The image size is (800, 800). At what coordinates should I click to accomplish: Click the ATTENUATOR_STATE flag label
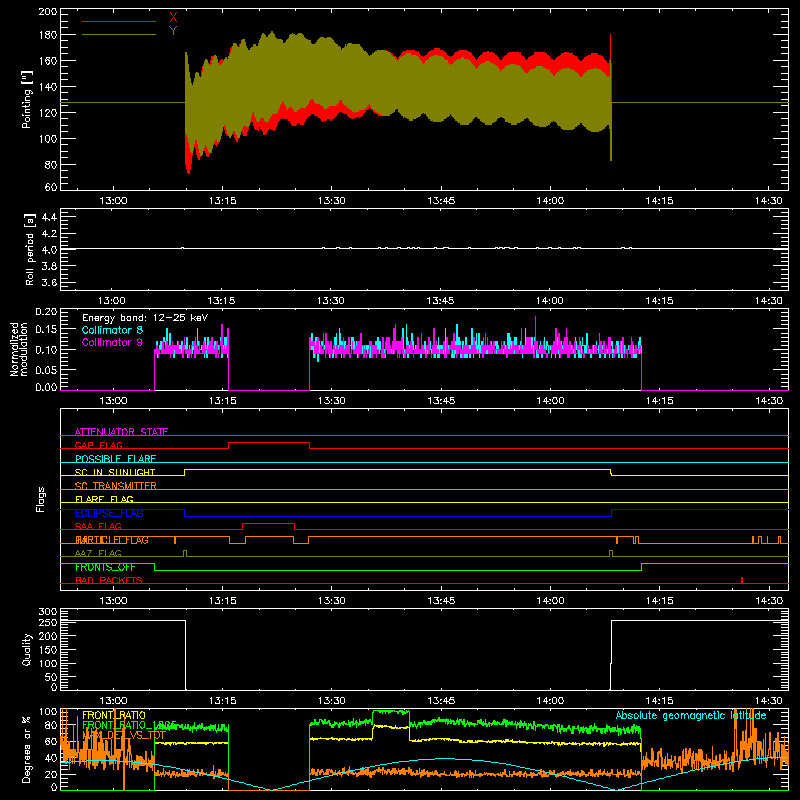click(x=121, y=432)
